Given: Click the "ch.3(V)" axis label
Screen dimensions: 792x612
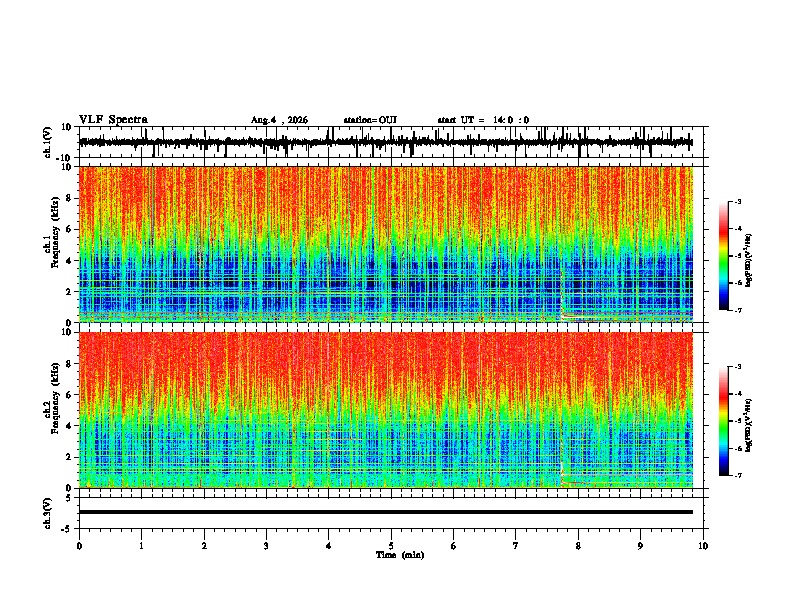Looking at the screenshot, I should (48, 513).
